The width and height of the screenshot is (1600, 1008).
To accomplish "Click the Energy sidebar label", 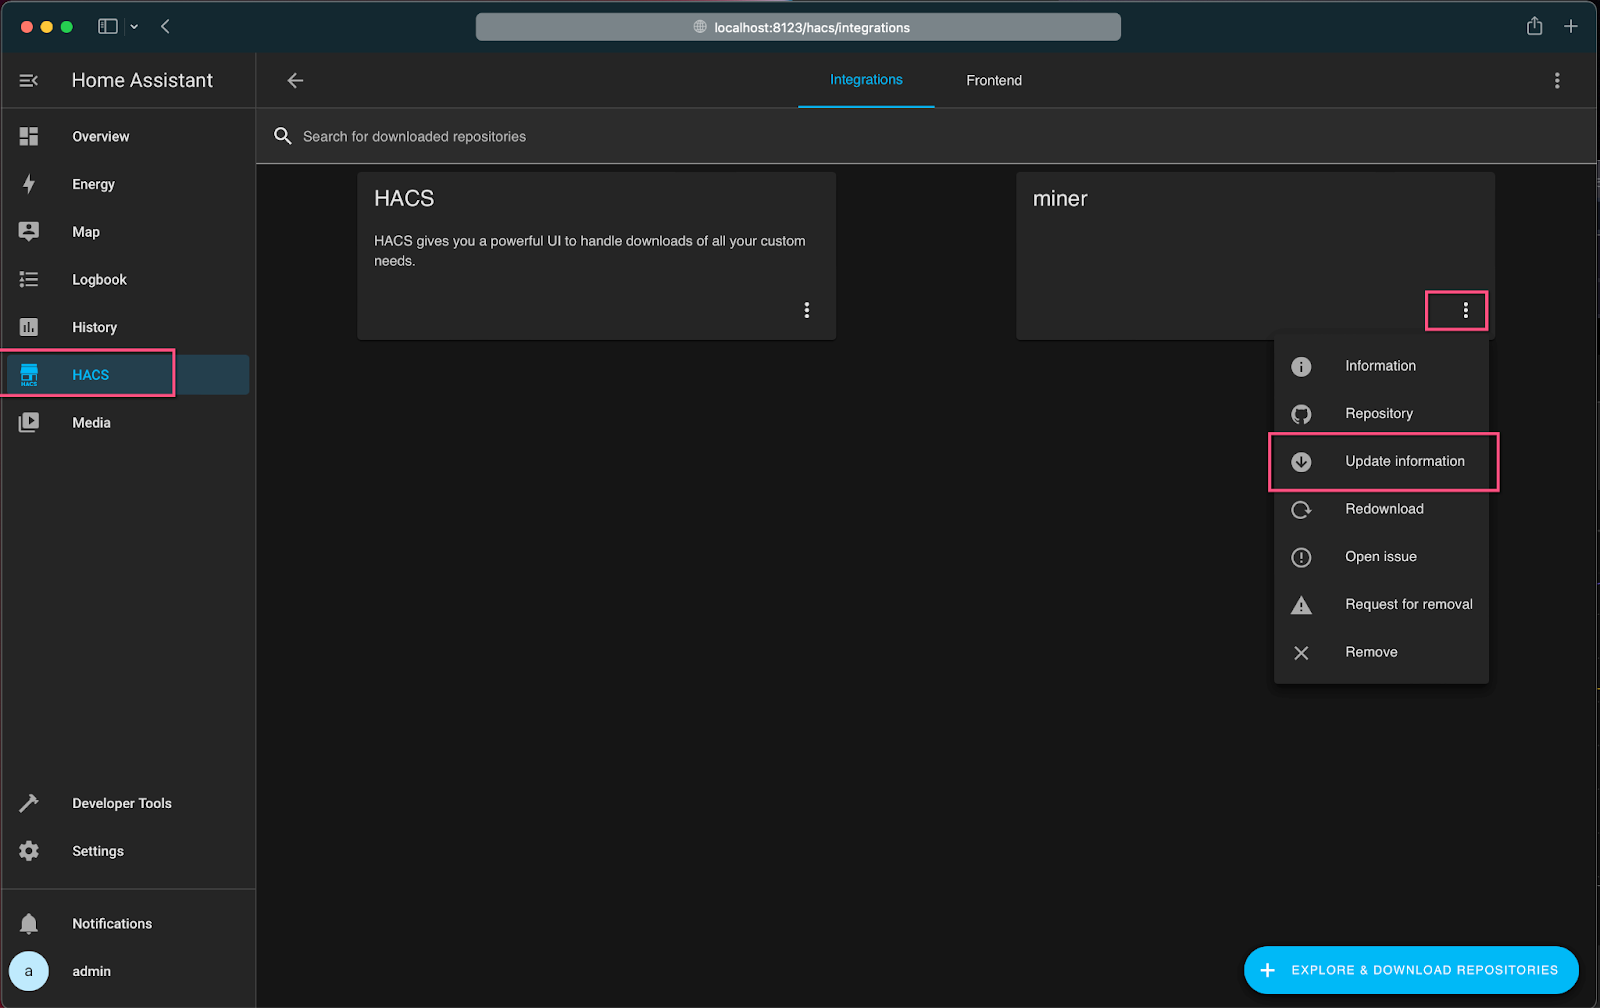I will [94, 185].
